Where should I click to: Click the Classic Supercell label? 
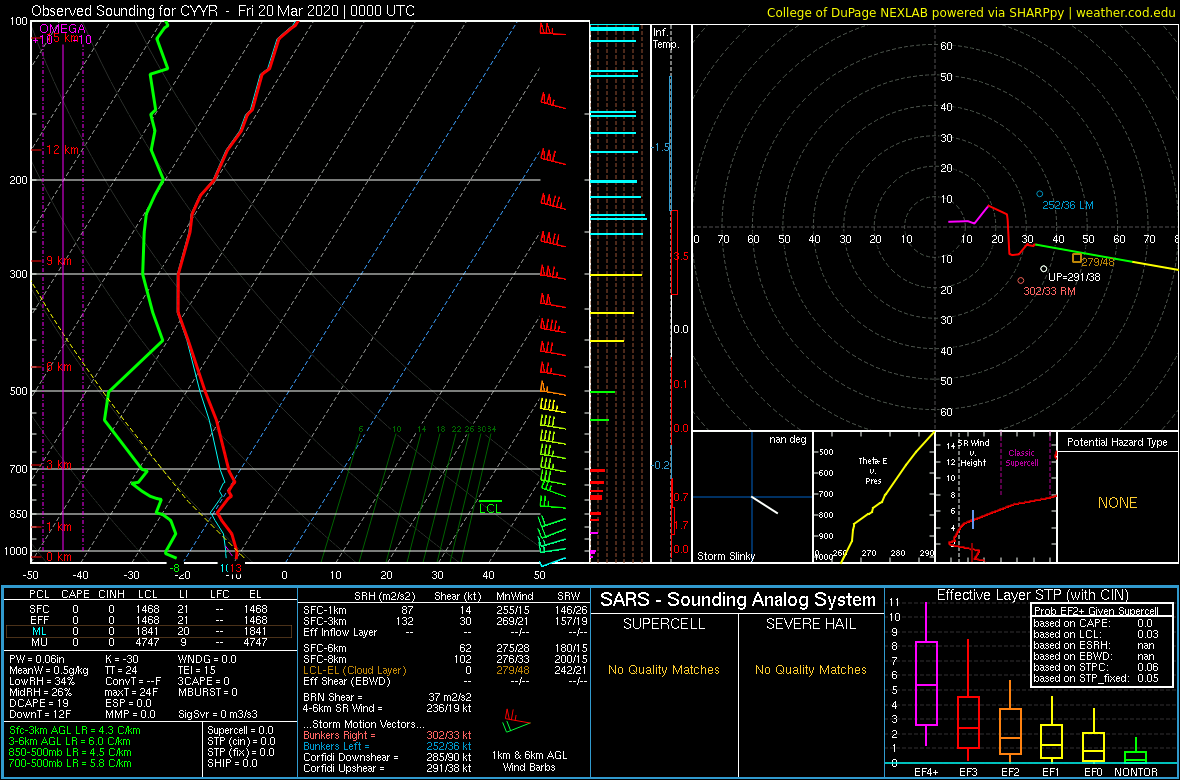[x=1022, y=457]
